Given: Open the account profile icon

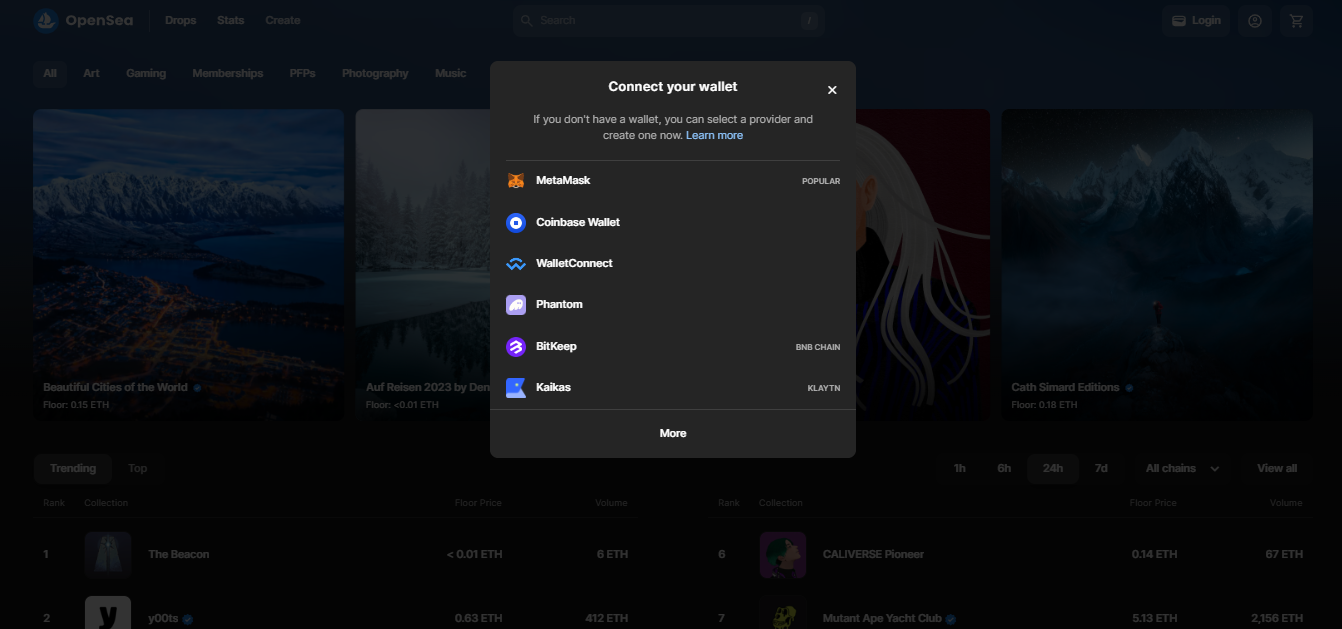Looking at the screenshot, I should coord(1255,20).
